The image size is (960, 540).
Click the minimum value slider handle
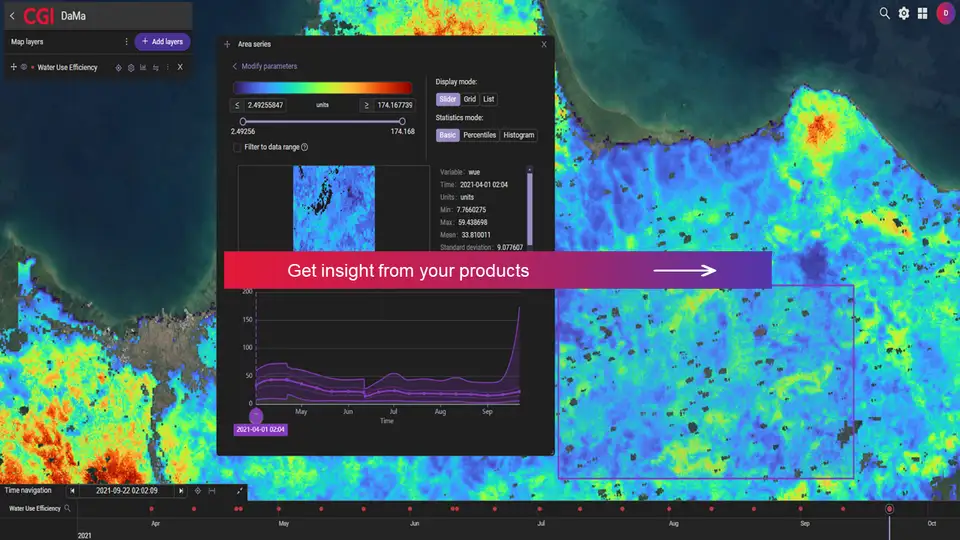pyautogui.click(x=243, y=121)
